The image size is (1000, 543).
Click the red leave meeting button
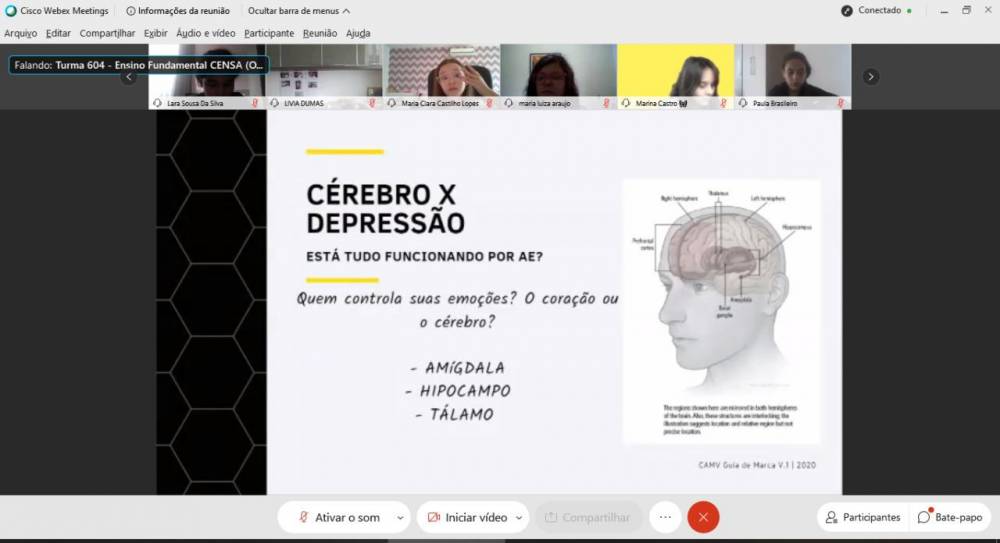703,517
